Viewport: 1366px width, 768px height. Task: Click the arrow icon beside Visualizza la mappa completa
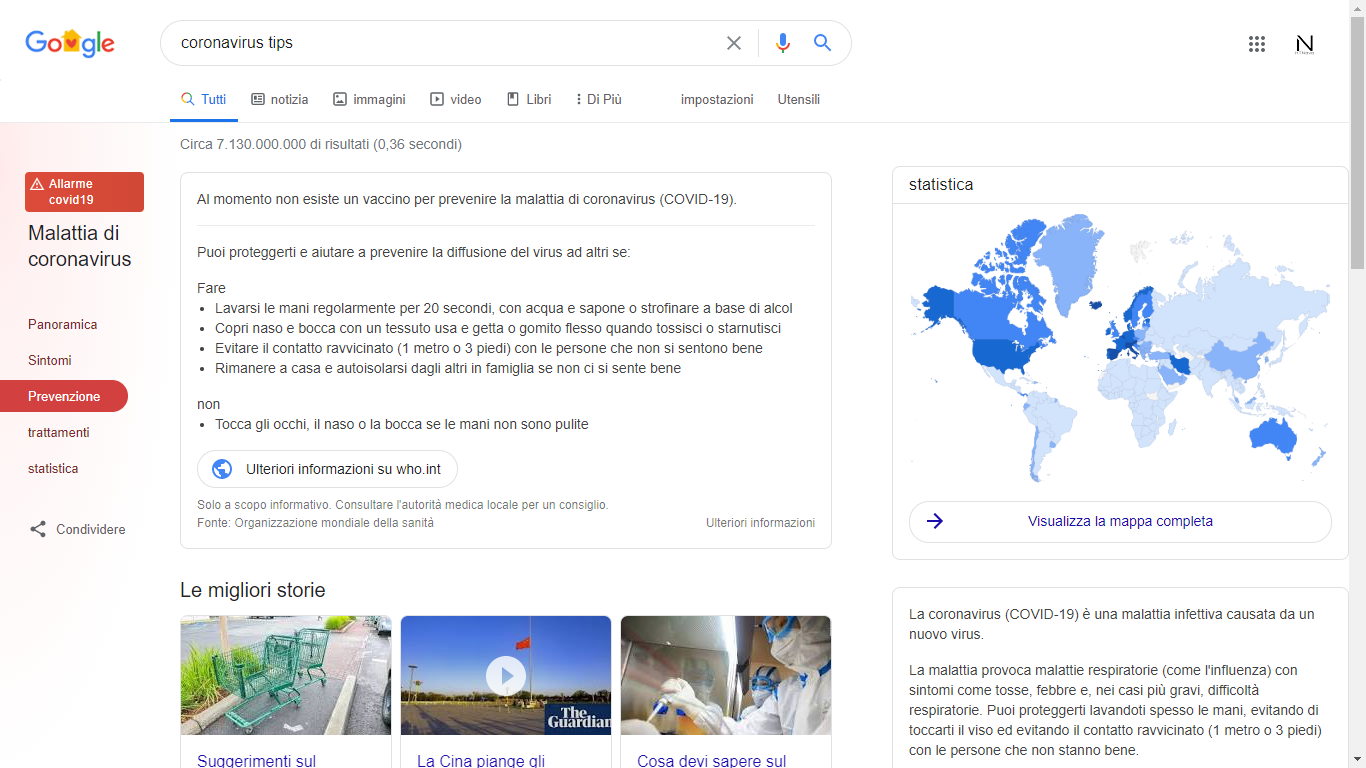(935, 521)
